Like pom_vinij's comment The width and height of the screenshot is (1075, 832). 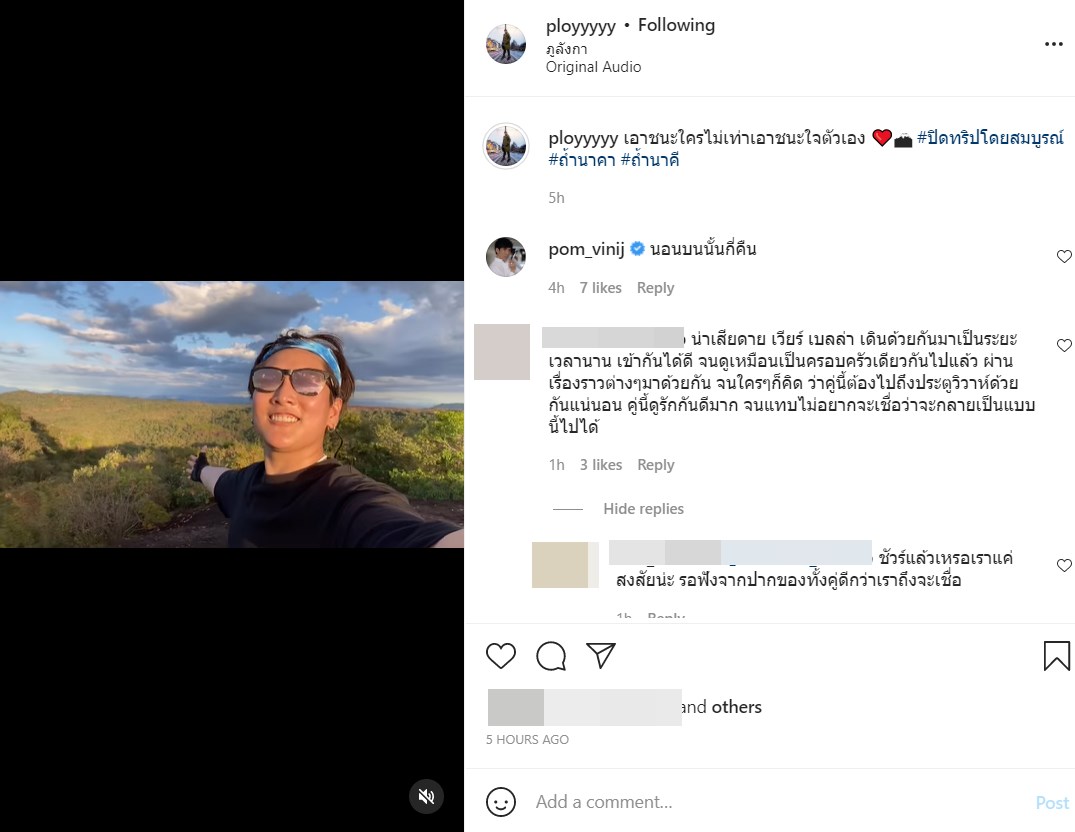[1064, 257]
